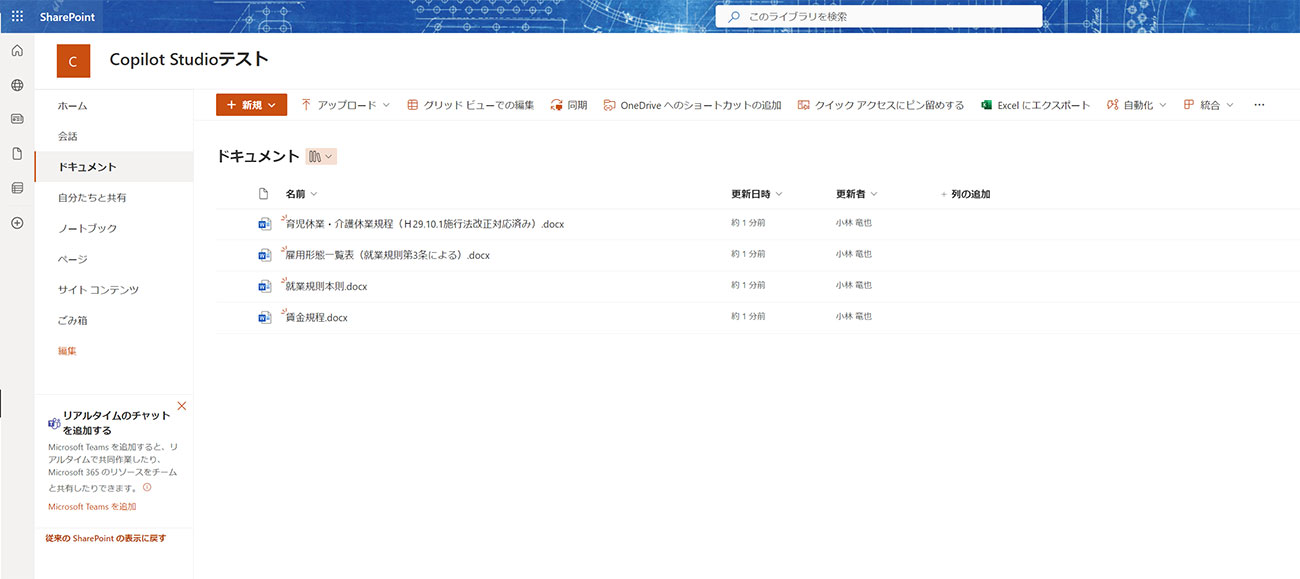Image resolution: width=1300 pixels, height=579 pixels.
Task: Click the sync 同期 icon
Action: click(557, 105)
